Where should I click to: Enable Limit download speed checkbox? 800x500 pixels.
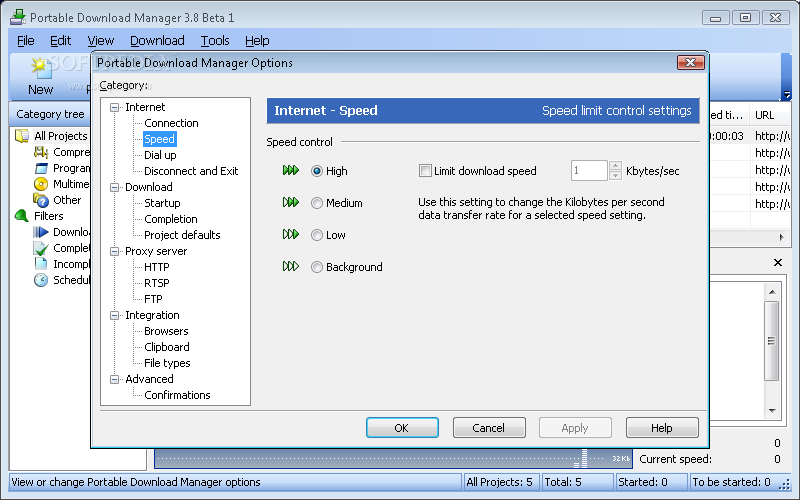click(x=425, y=170)
